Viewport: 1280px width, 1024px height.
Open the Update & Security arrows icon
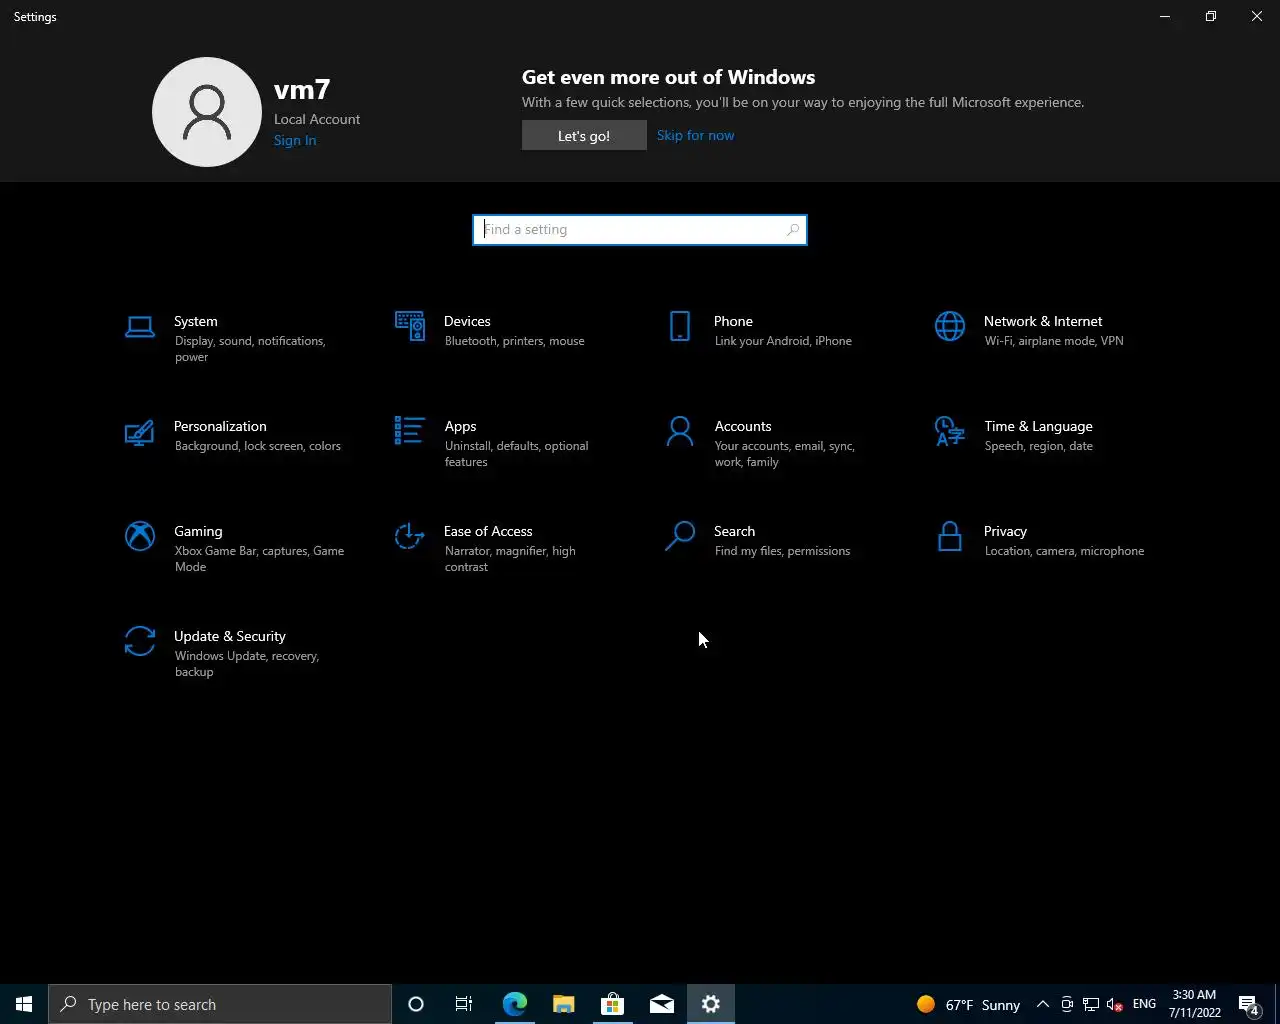tap(139, 641)
